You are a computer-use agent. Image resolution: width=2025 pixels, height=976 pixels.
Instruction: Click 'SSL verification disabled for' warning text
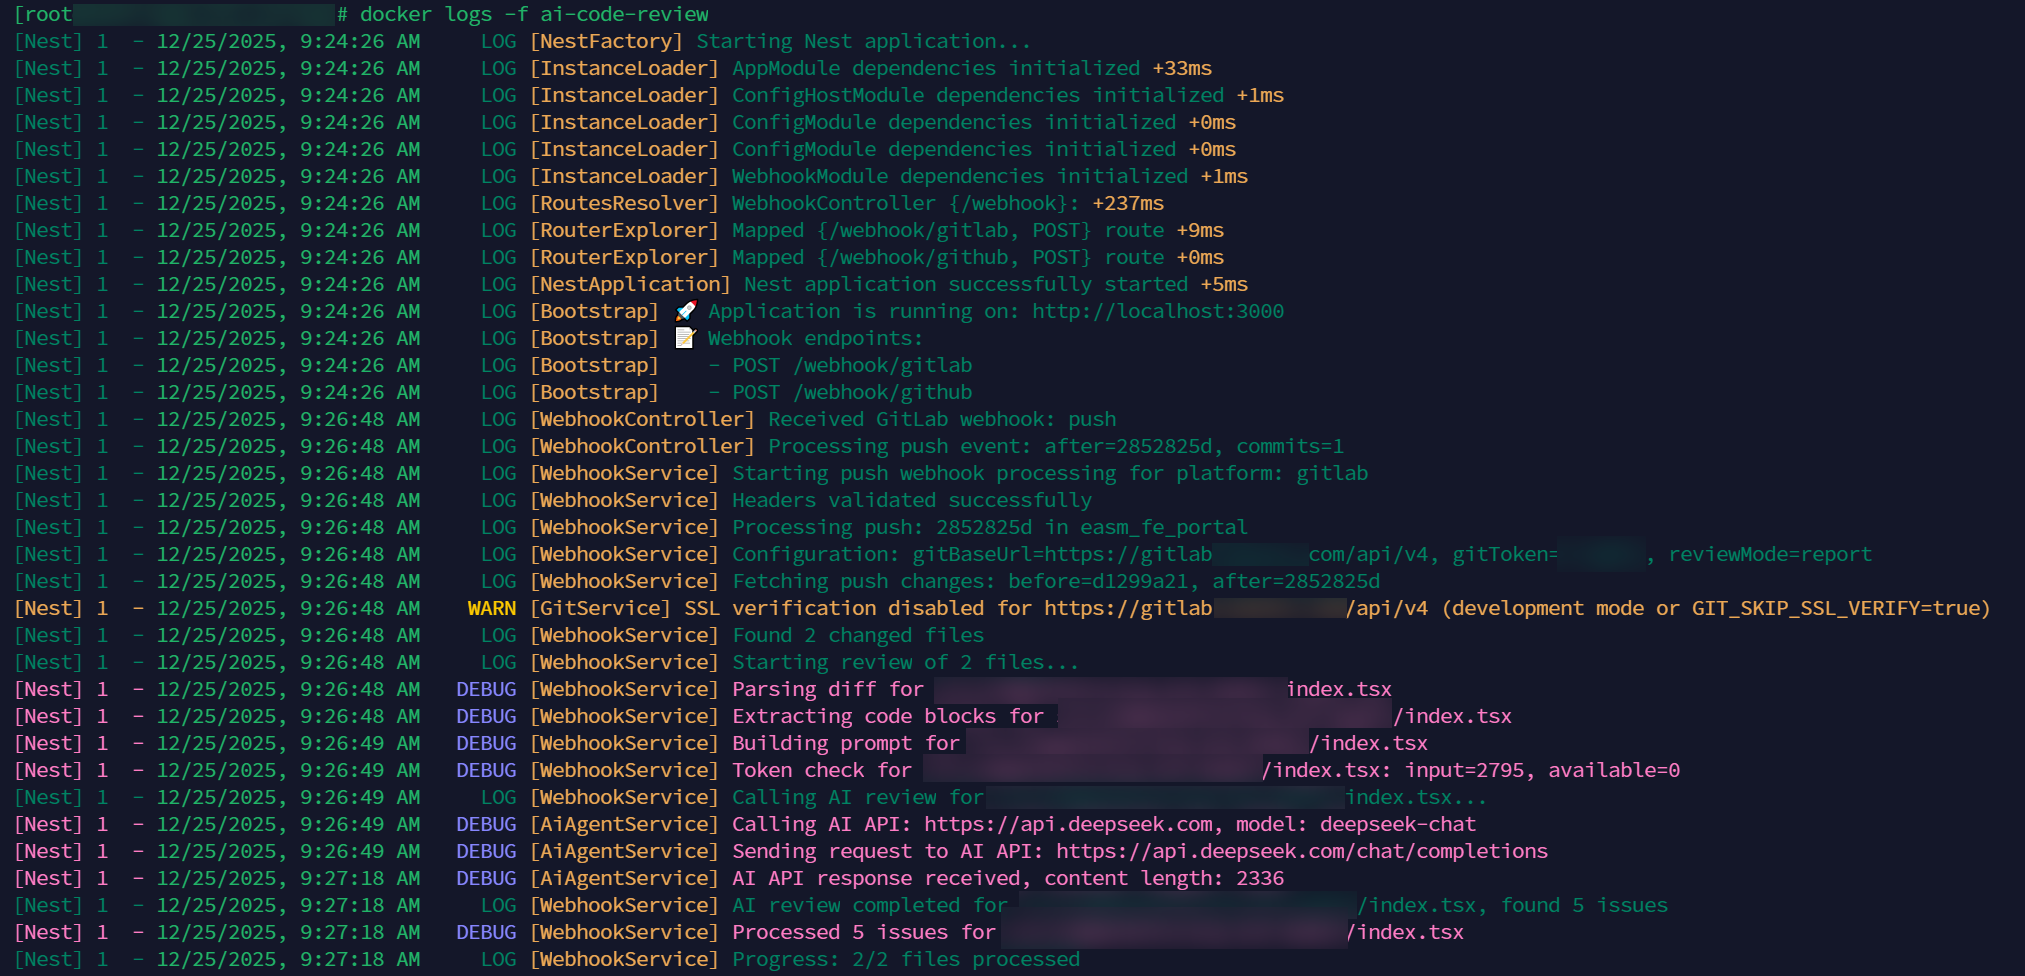858,608
